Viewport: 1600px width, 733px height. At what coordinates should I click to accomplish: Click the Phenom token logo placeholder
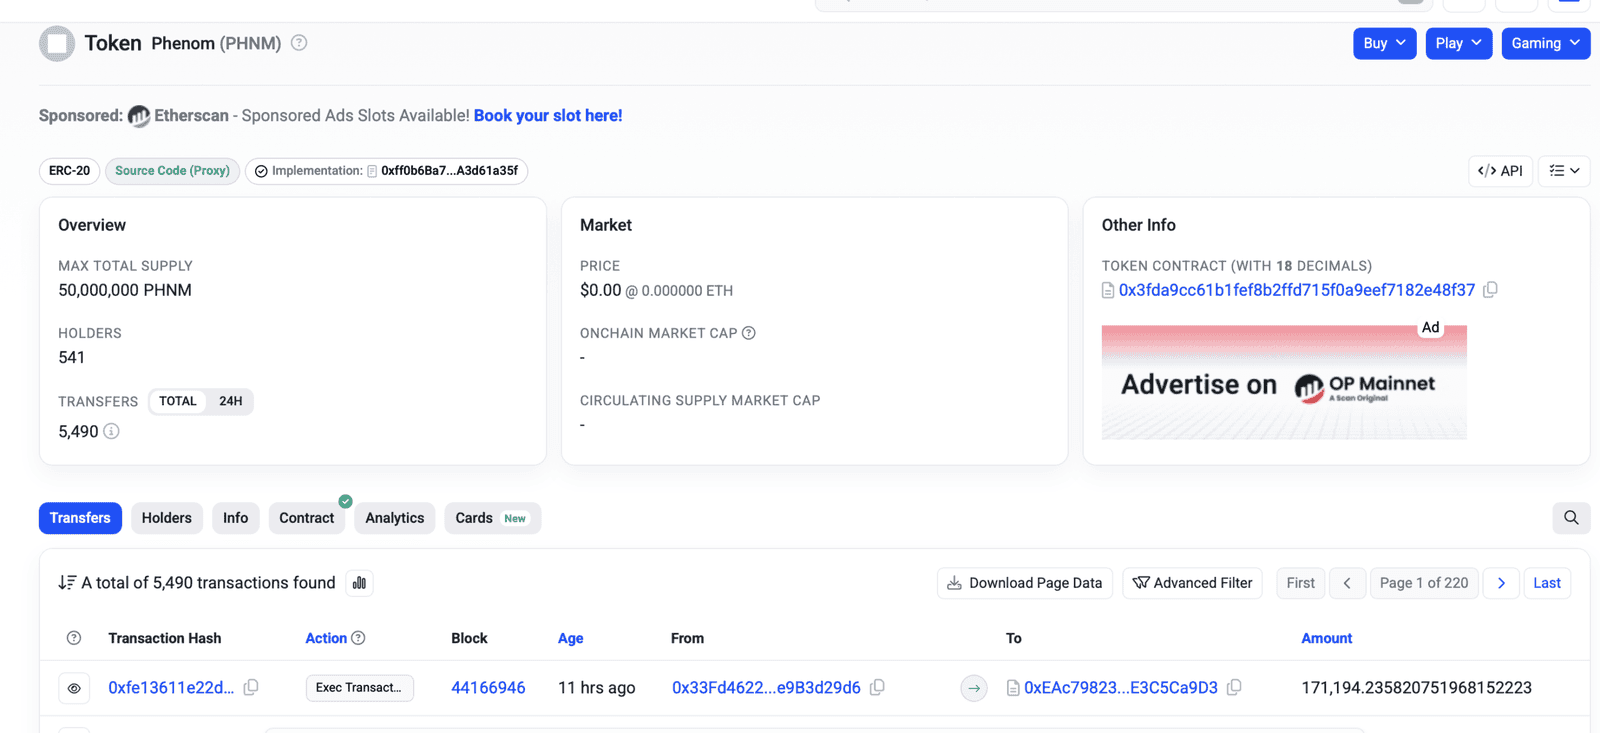[57, 44]
